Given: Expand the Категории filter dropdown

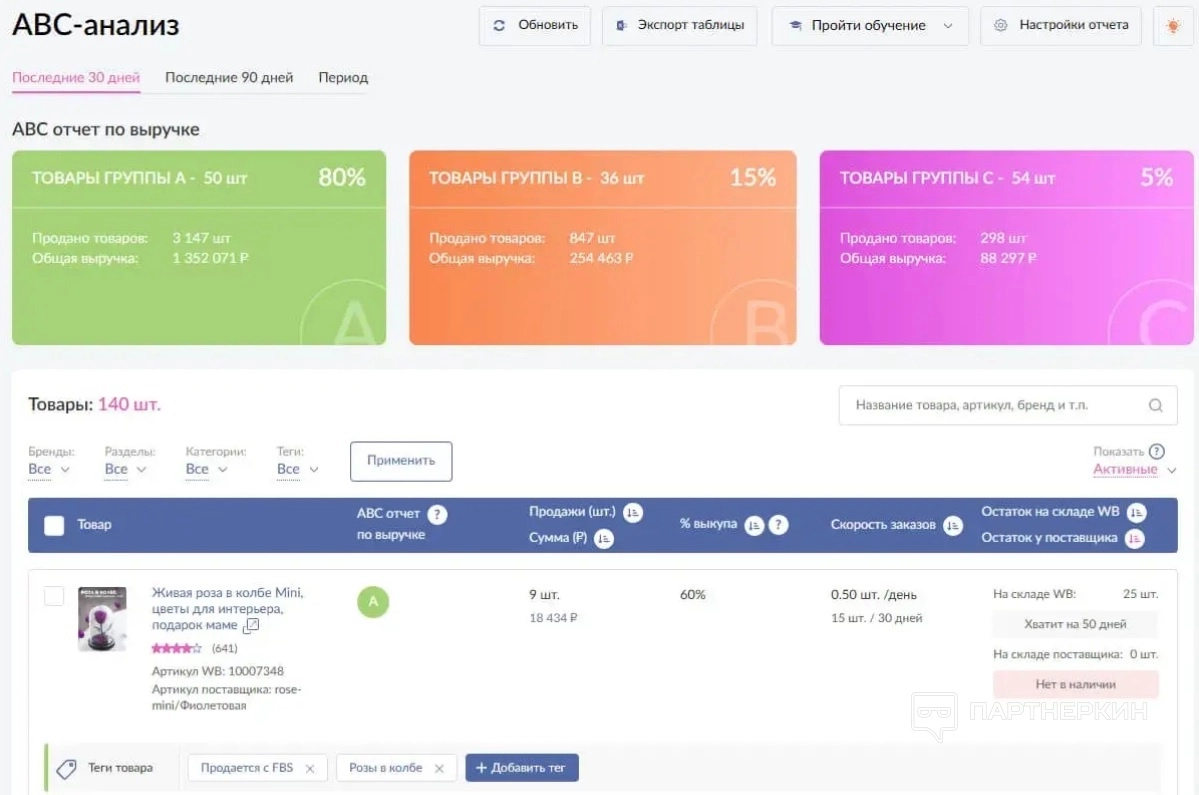Looking at the screenshot, I should (x=206, y=469).
